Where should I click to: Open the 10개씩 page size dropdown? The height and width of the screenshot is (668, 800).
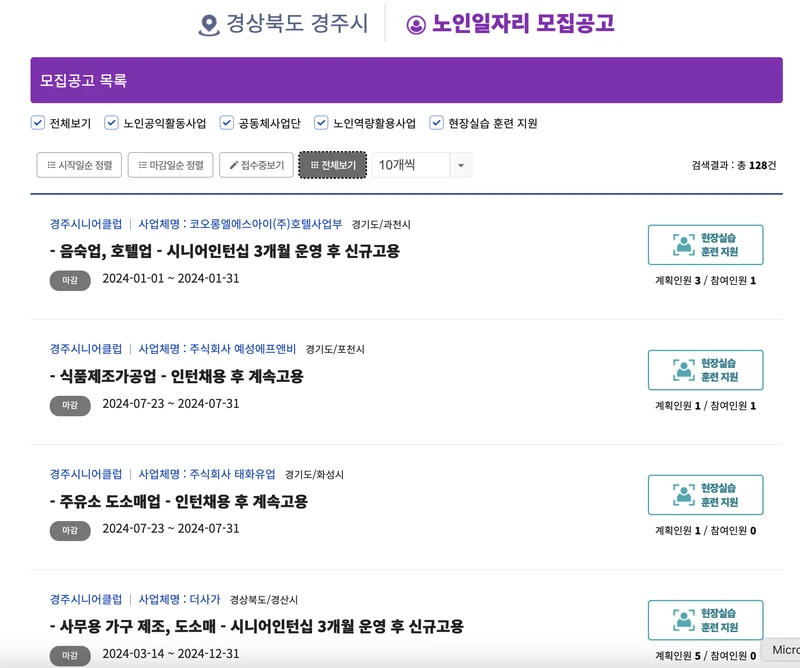coord(397,164)
